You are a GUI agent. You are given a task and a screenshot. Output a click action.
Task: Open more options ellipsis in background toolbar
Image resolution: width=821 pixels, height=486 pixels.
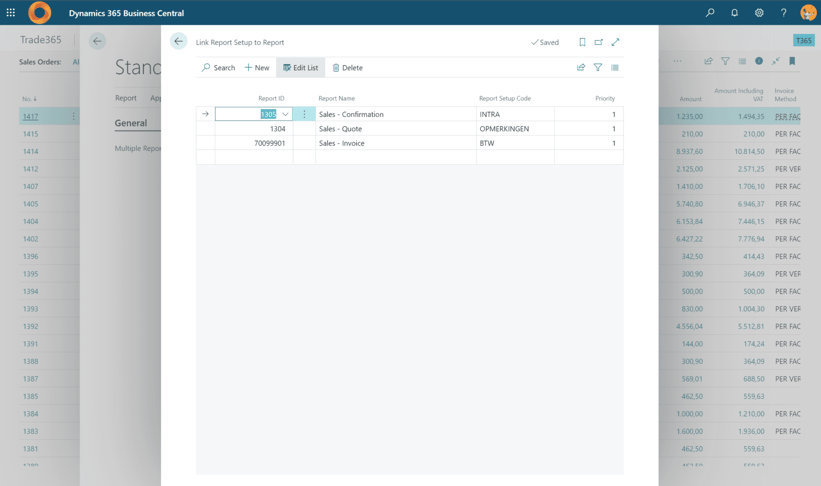coord(678,61)
